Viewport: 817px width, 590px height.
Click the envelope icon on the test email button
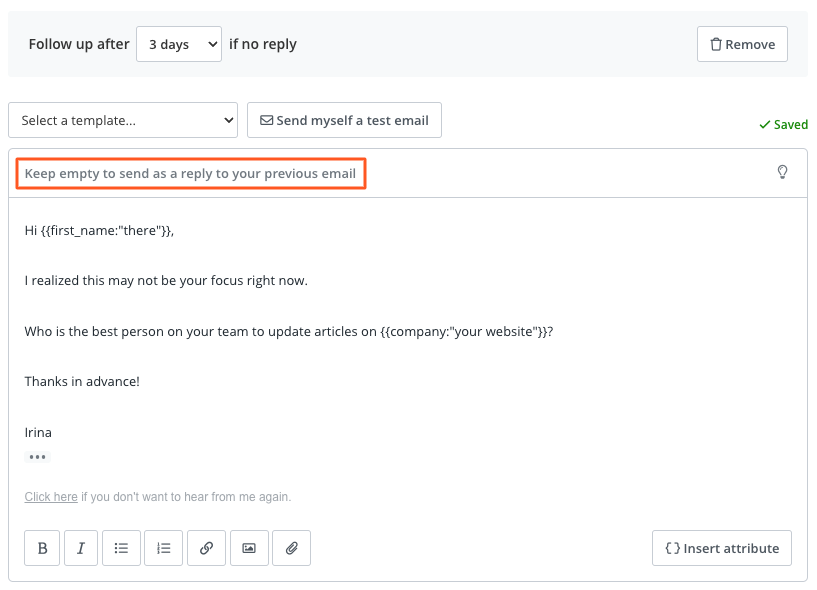(x=266, y=120)
